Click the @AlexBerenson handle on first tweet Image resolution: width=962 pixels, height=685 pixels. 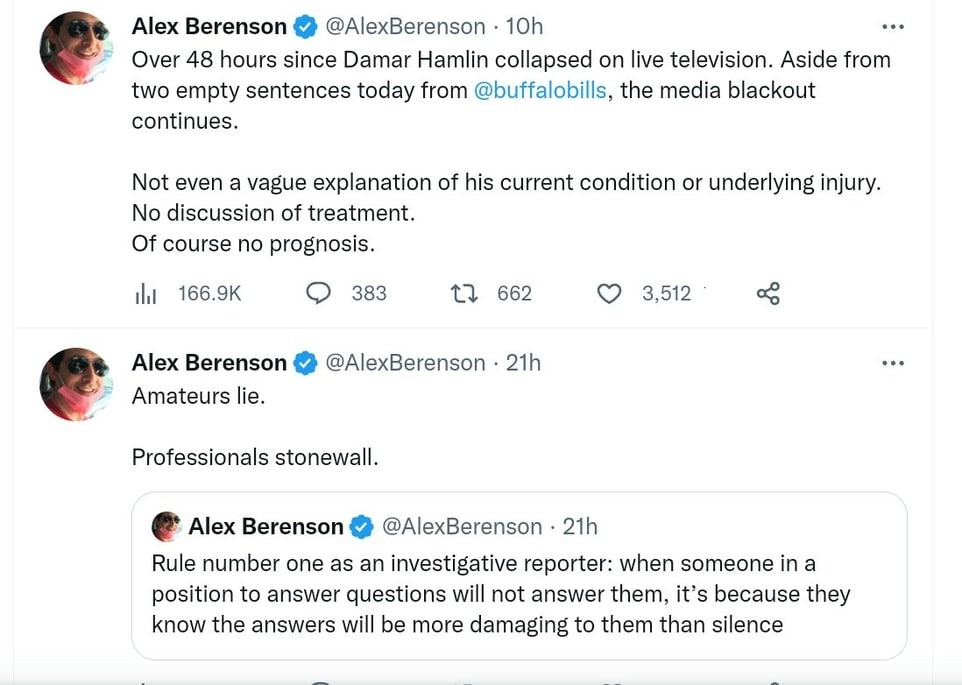(406, 27)
